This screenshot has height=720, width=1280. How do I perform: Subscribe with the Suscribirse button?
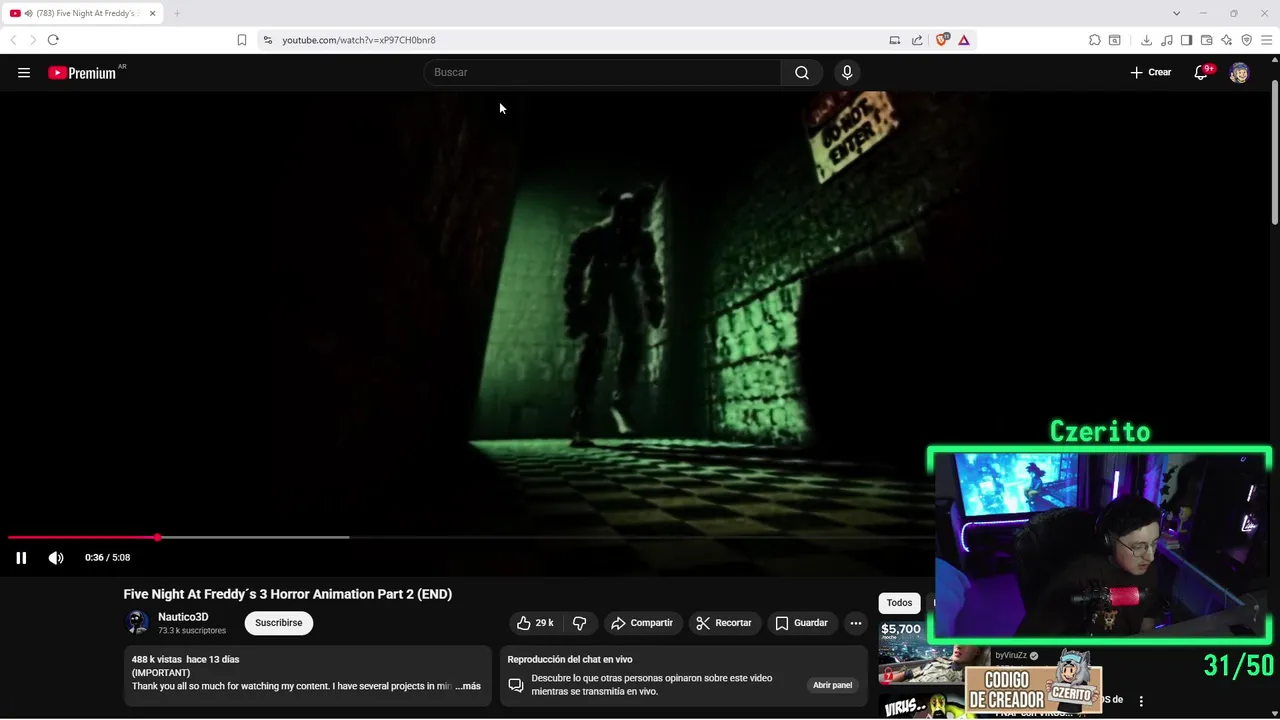[278, 623]
